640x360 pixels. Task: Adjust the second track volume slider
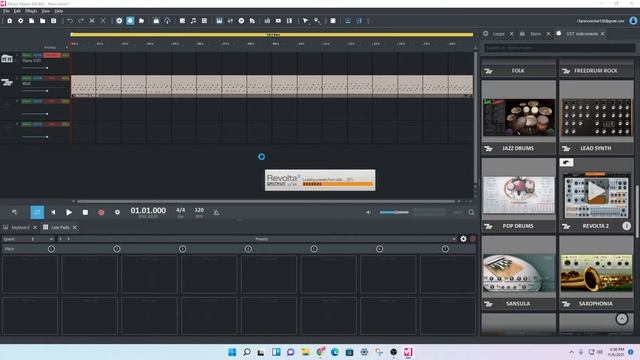pos(35,90)
